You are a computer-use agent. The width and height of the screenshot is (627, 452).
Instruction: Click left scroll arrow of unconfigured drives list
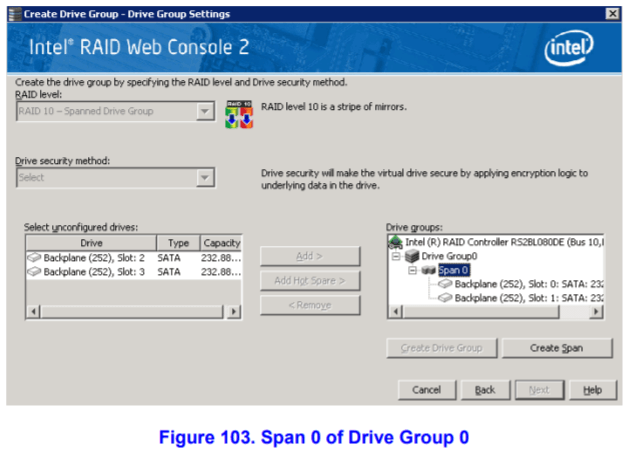coord(34,312)
